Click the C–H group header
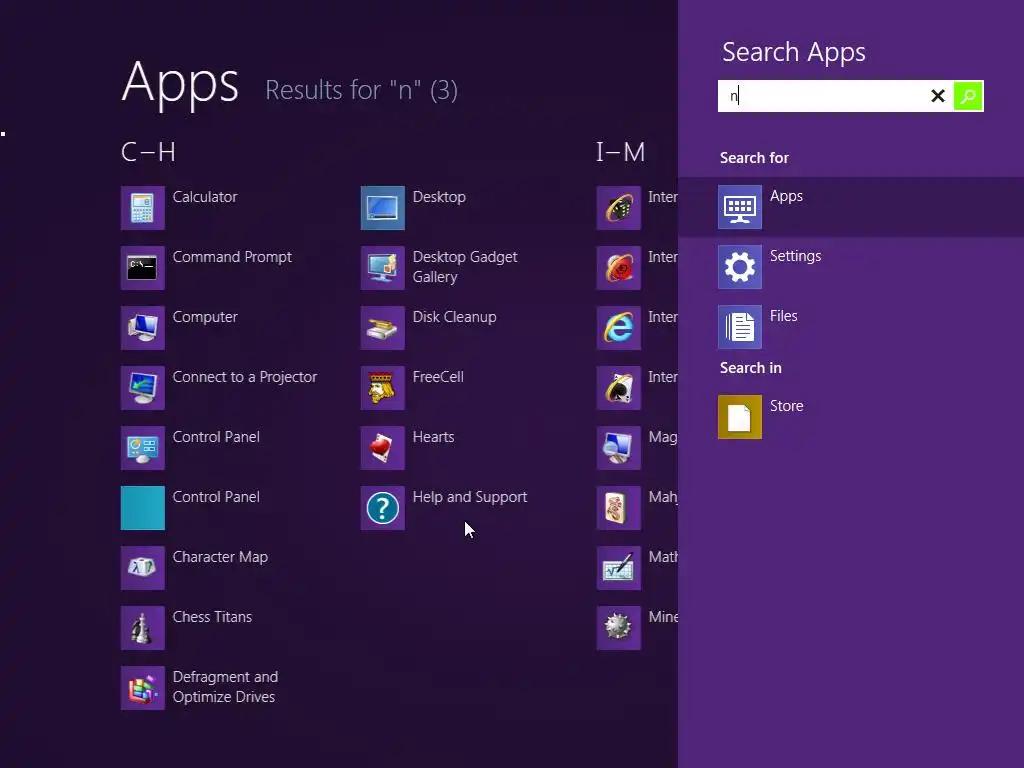The width and height of the screenshot is (1024, 768). coord(148,152)
